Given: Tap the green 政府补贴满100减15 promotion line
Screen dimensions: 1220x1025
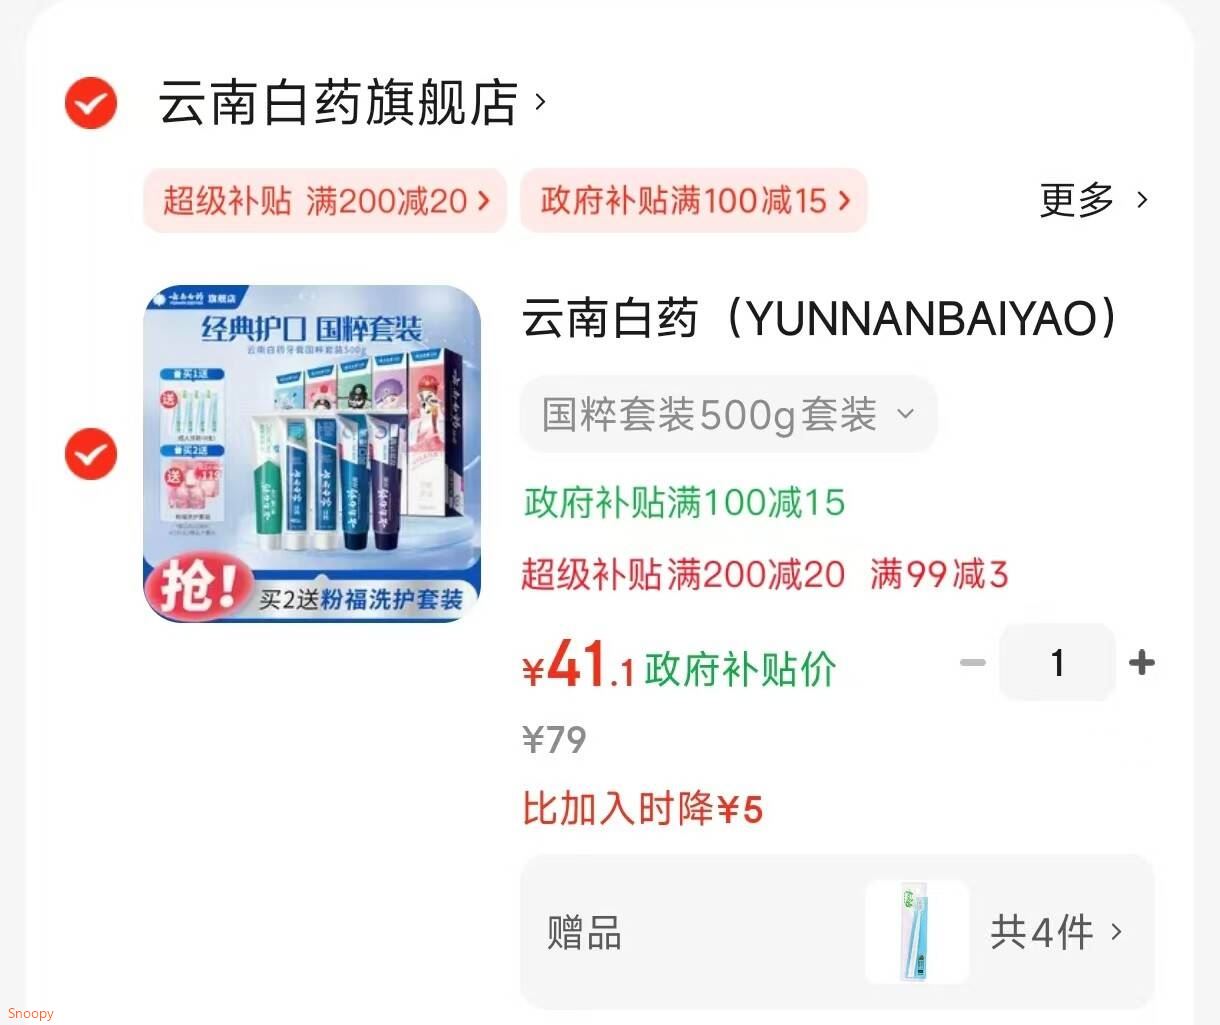Looking at the screenshot, I should tap(685, 502).
